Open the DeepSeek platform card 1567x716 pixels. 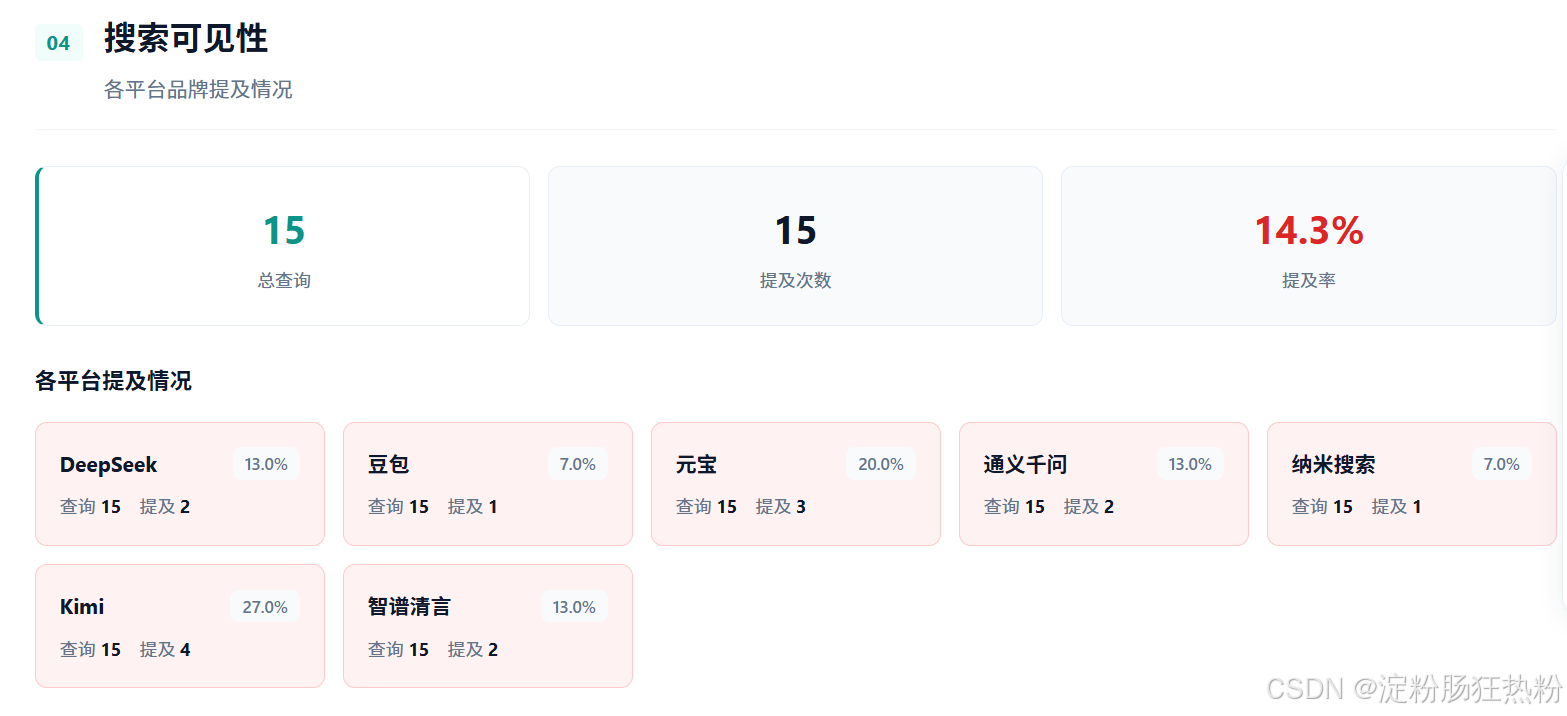coord(180,484)
